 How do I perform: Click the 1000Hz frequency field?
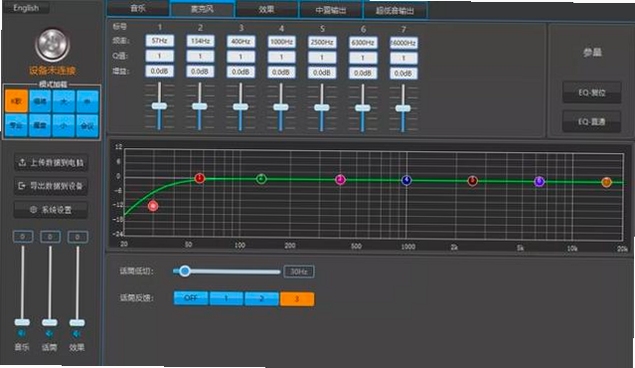pos(281,42)
